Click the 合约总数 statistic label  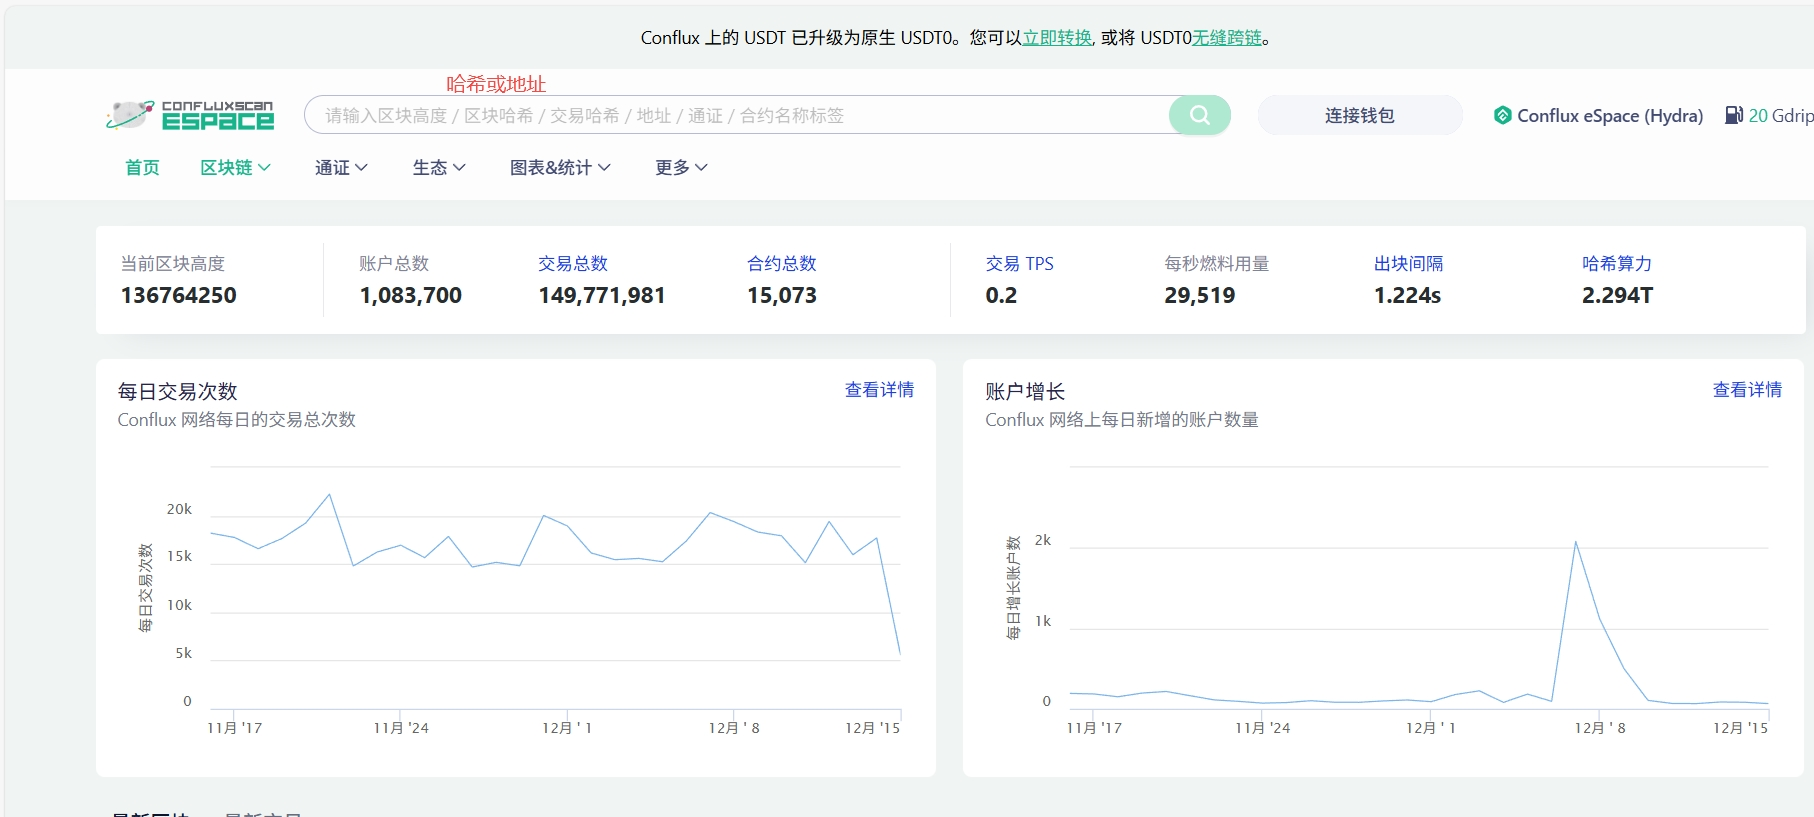[x=782, y=264]
